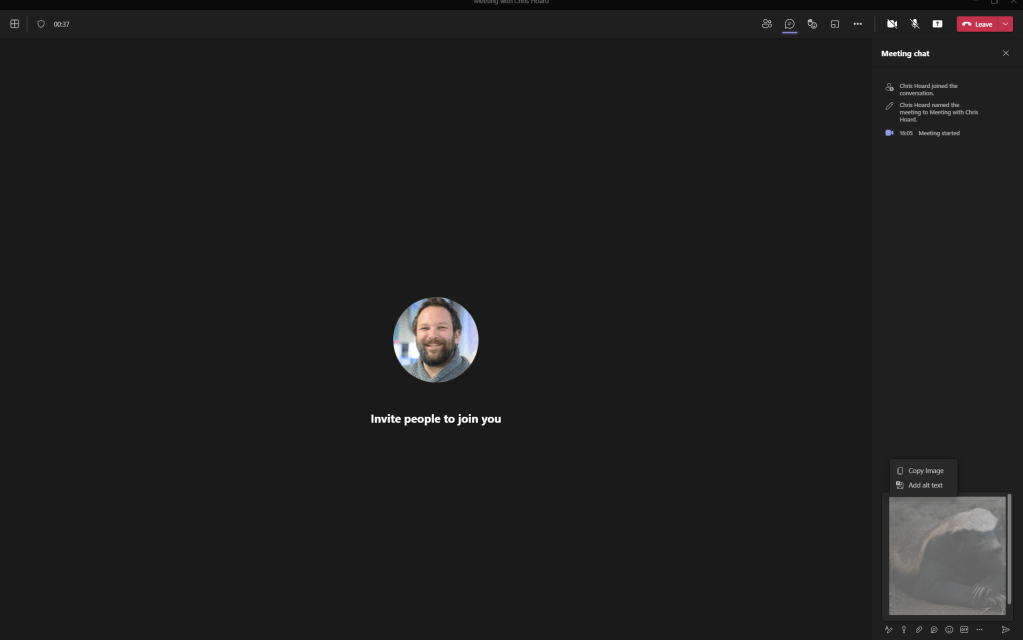Expand the Leave options dropdown arrow
Viewport: 1023px width, 640px height.
pos(1005,24)
